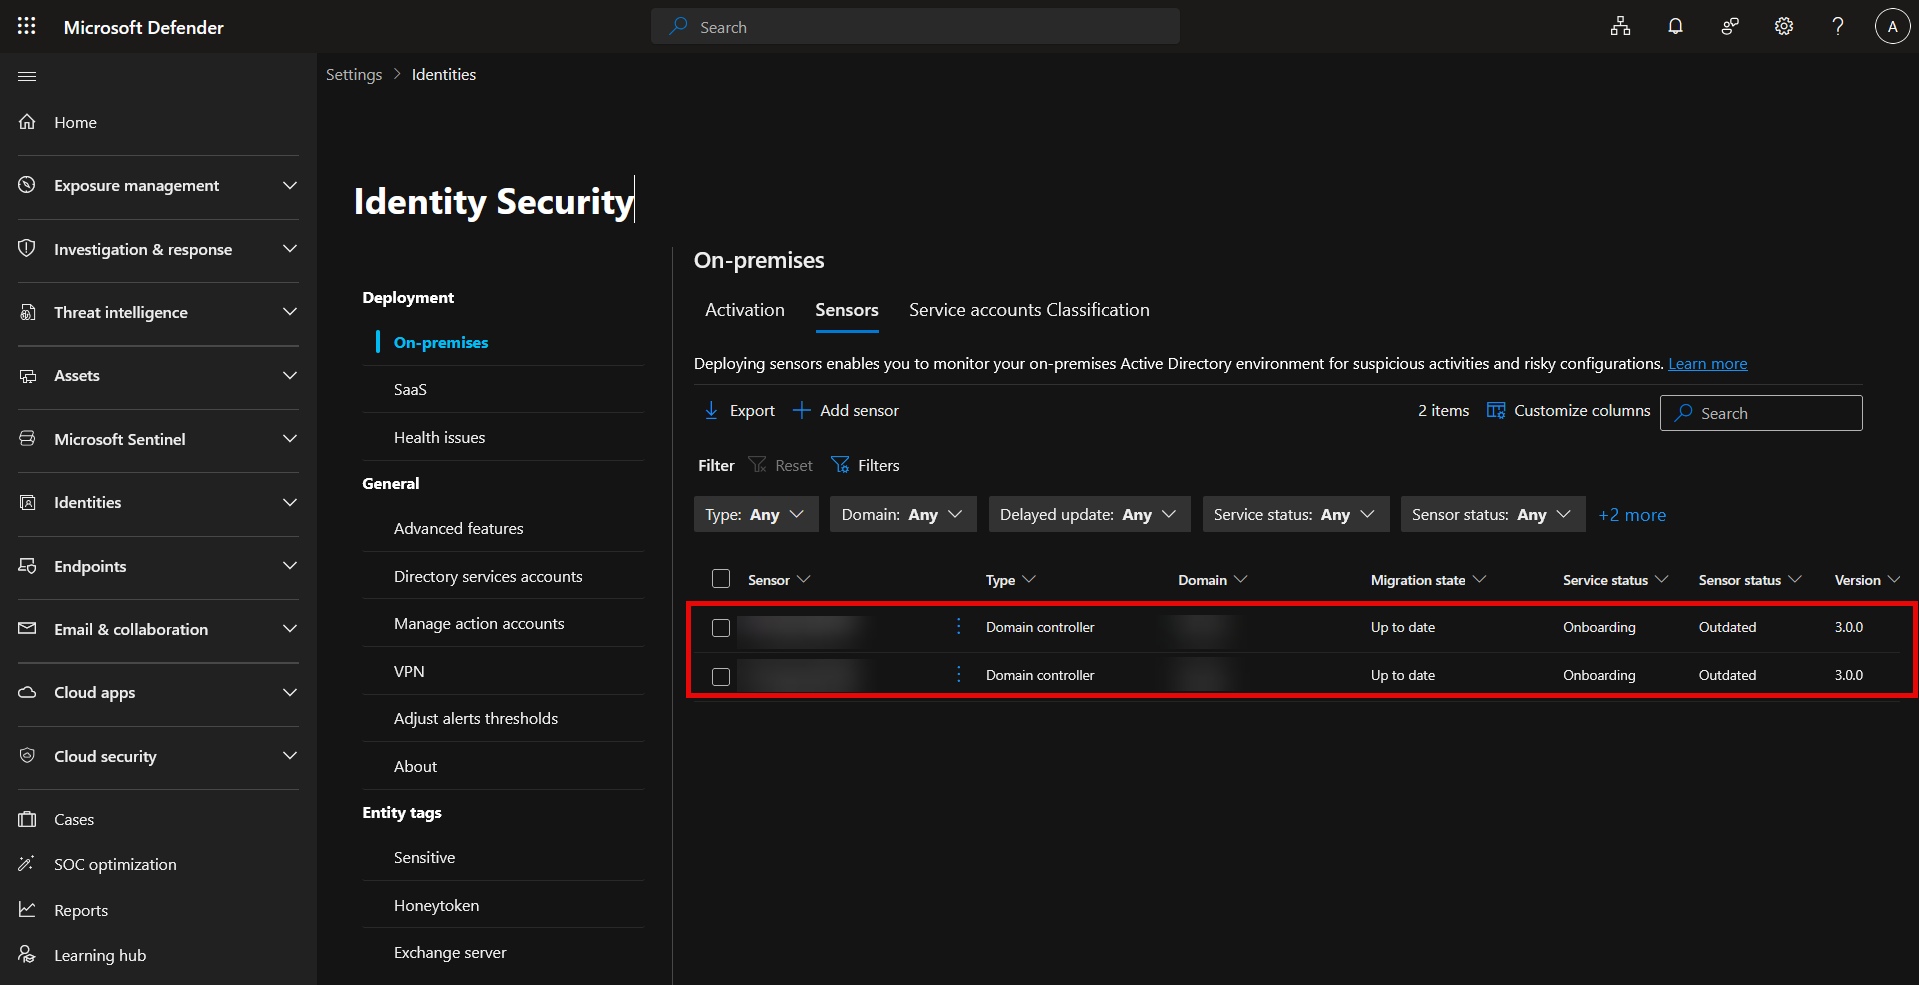Open the Domain: Any filter dropdown
Viewport: 1919px width, 985px height.
tap(903, 514)
